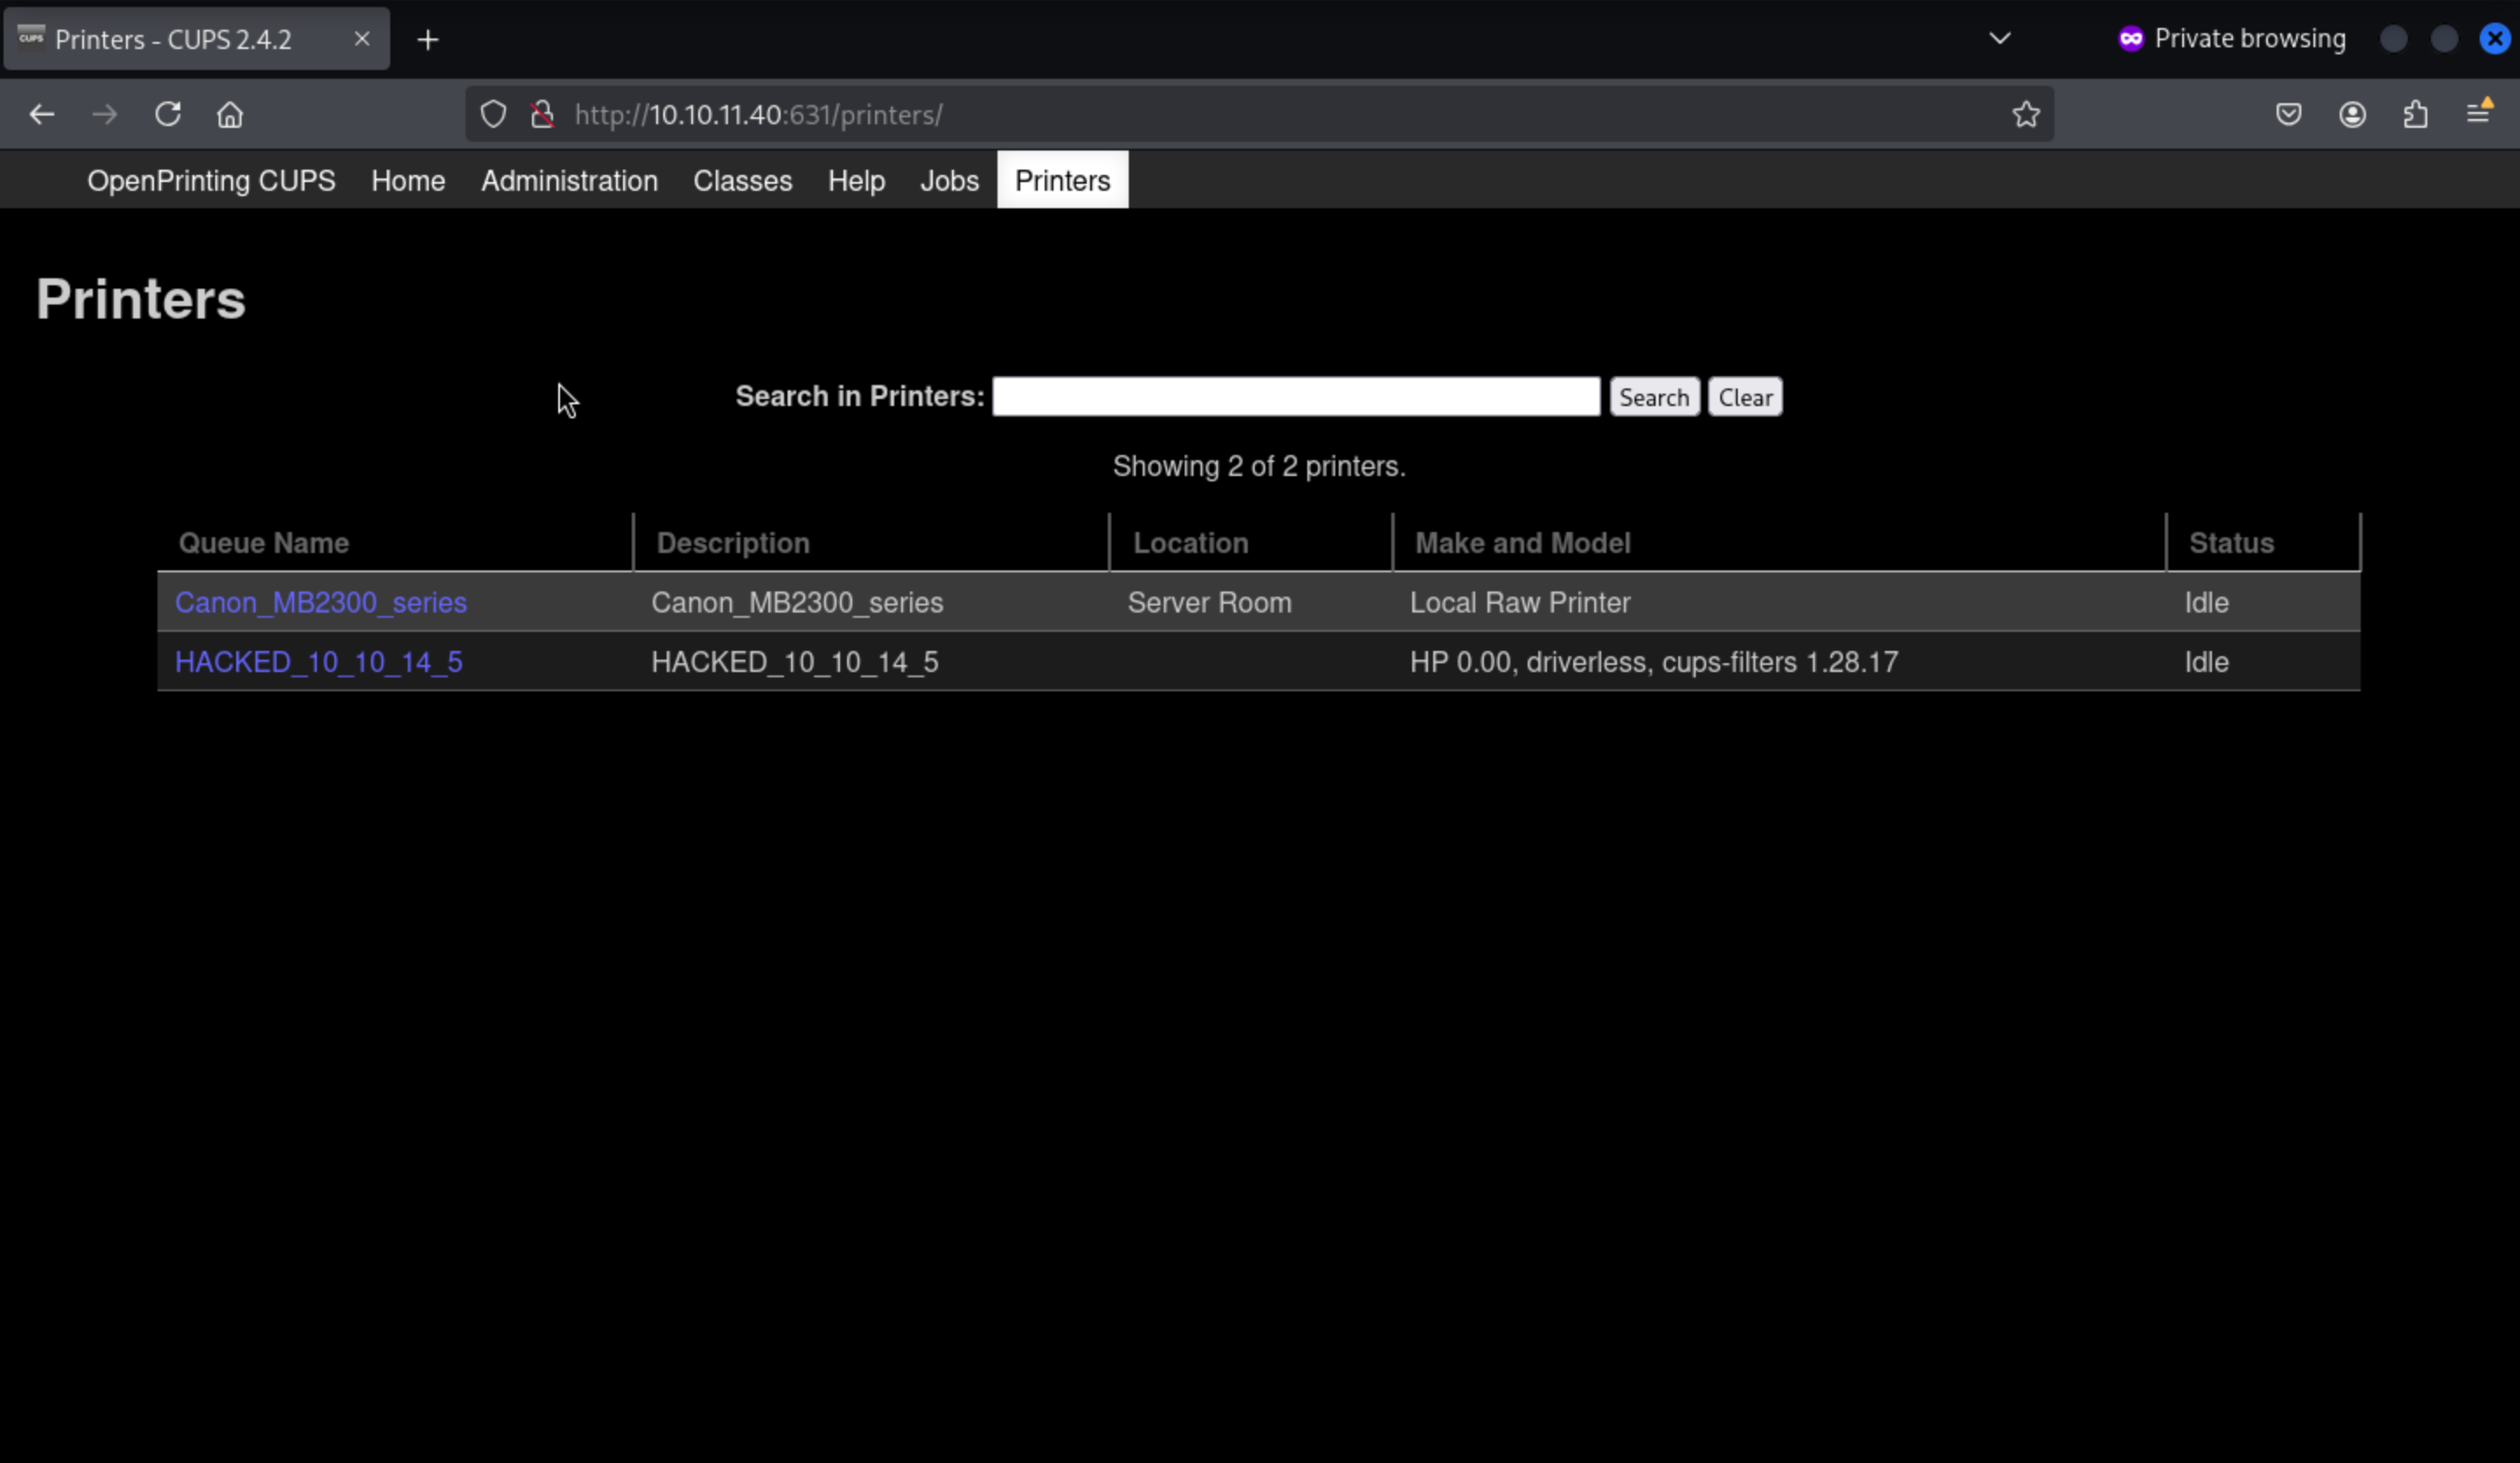Open the browser home page icon
Screen dimensions: 2520x1463
pyautogui.click(x=230, y=114)
